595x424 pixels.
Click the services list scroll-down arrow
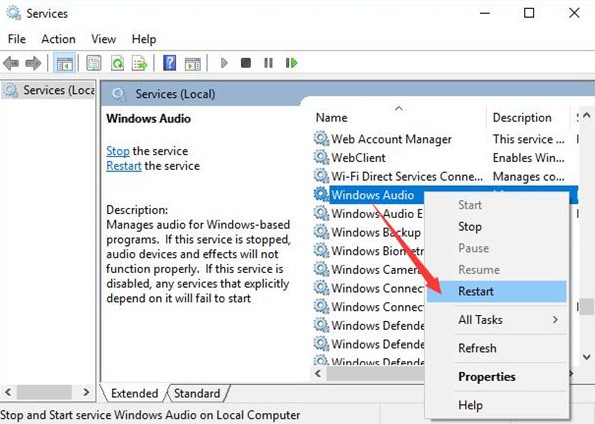tap(587, 357)
